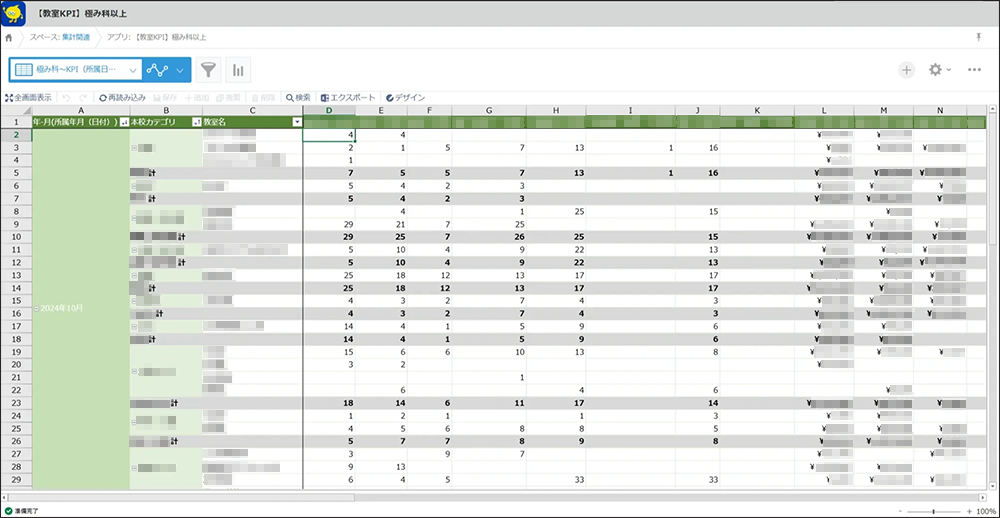Click cell H29 showing 33
This screenshot has height=518, width=1000.
tap(556, 479)
